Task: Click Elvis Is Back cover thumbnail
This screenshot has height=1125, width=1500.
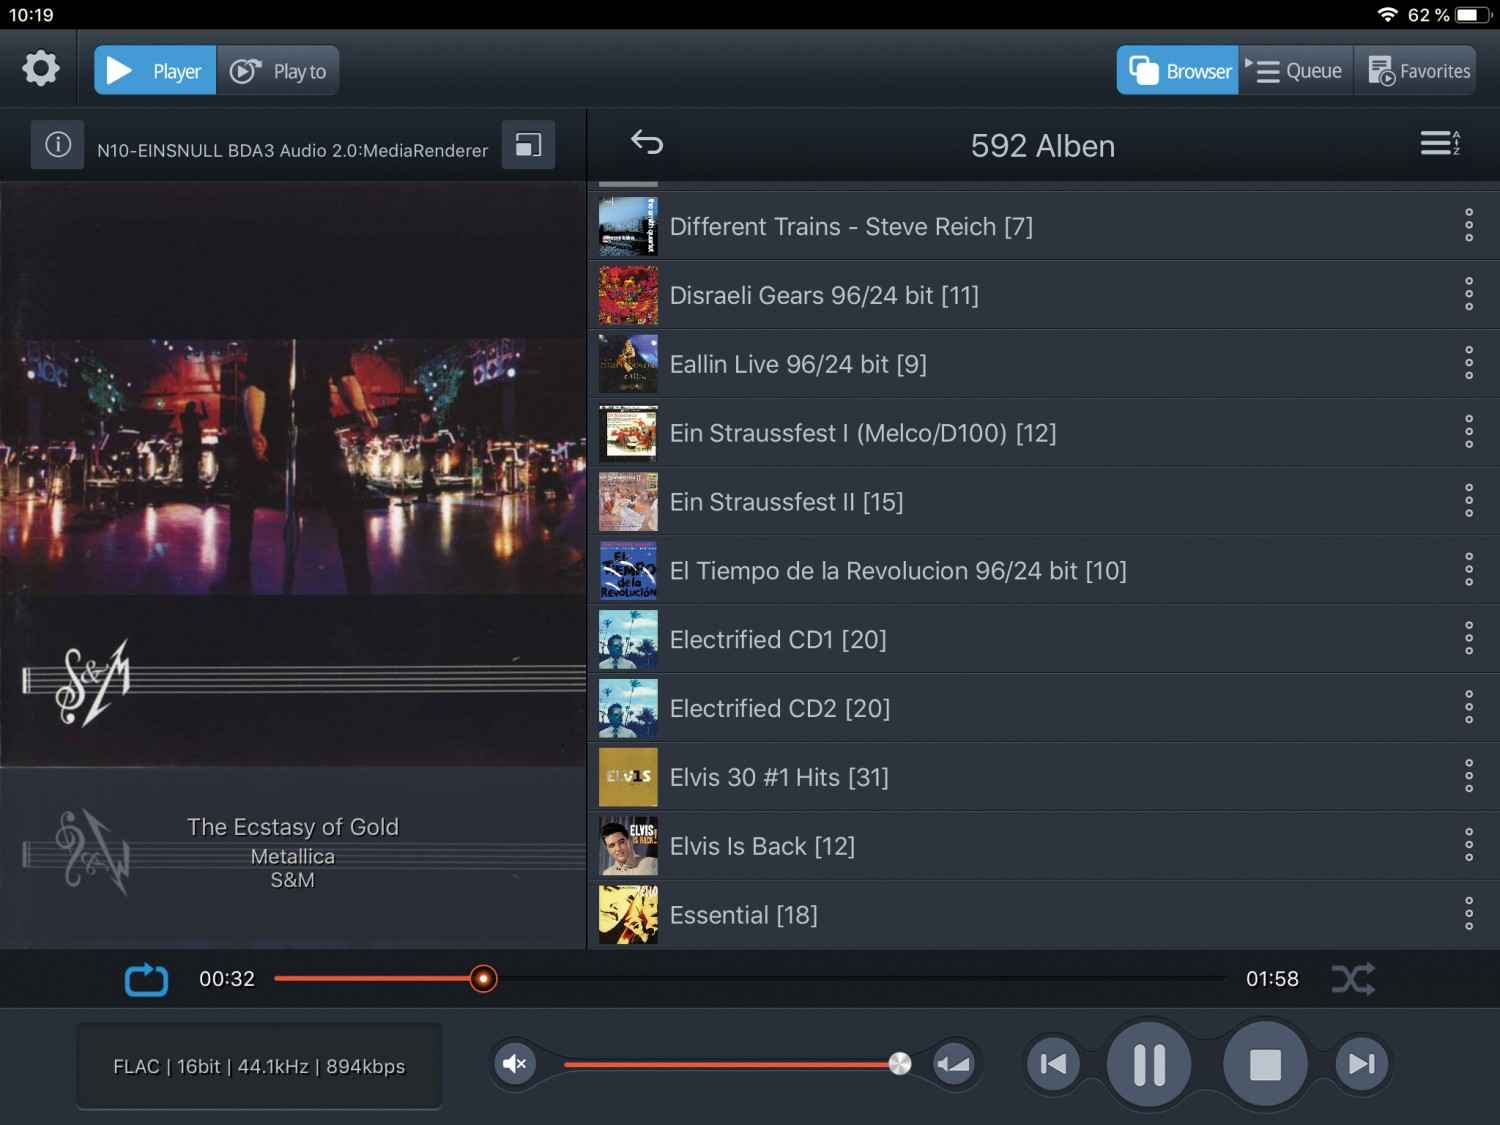Action: pyautogui.click(x=628, y=846)
